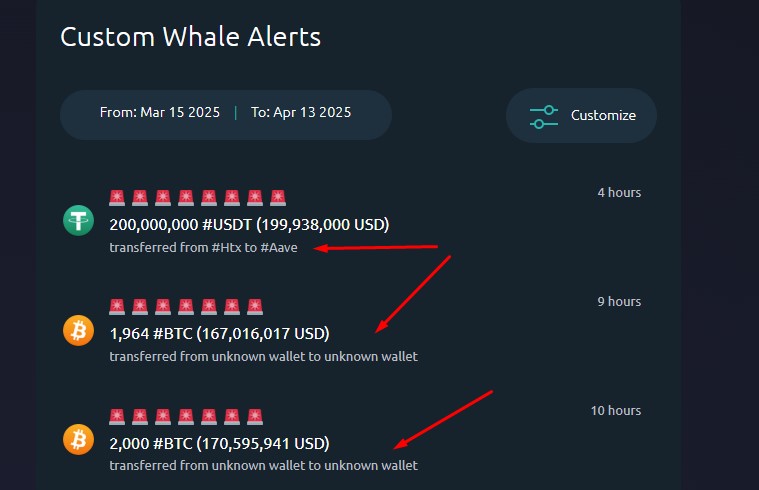Open the 200,000,000 #USDT transaction
The width and height of the screenshot is (759, 490).
tap(249, 225)
